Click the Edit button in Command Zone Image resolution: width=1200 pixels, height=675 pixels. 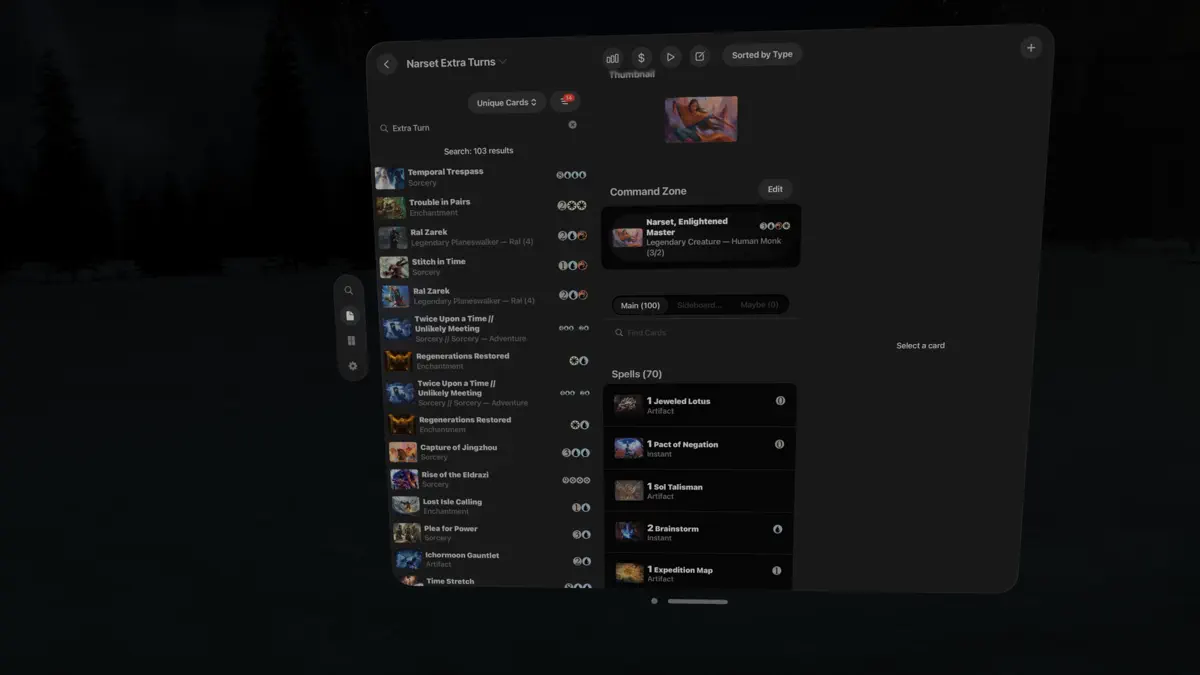pyautogui.click(x=775, y=189)
